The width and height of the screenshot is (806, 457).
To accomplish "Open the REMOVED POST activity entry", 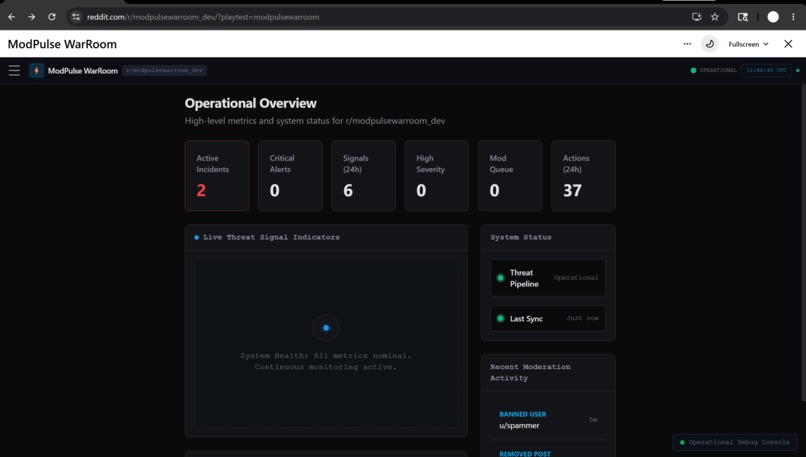I will 548,450.
